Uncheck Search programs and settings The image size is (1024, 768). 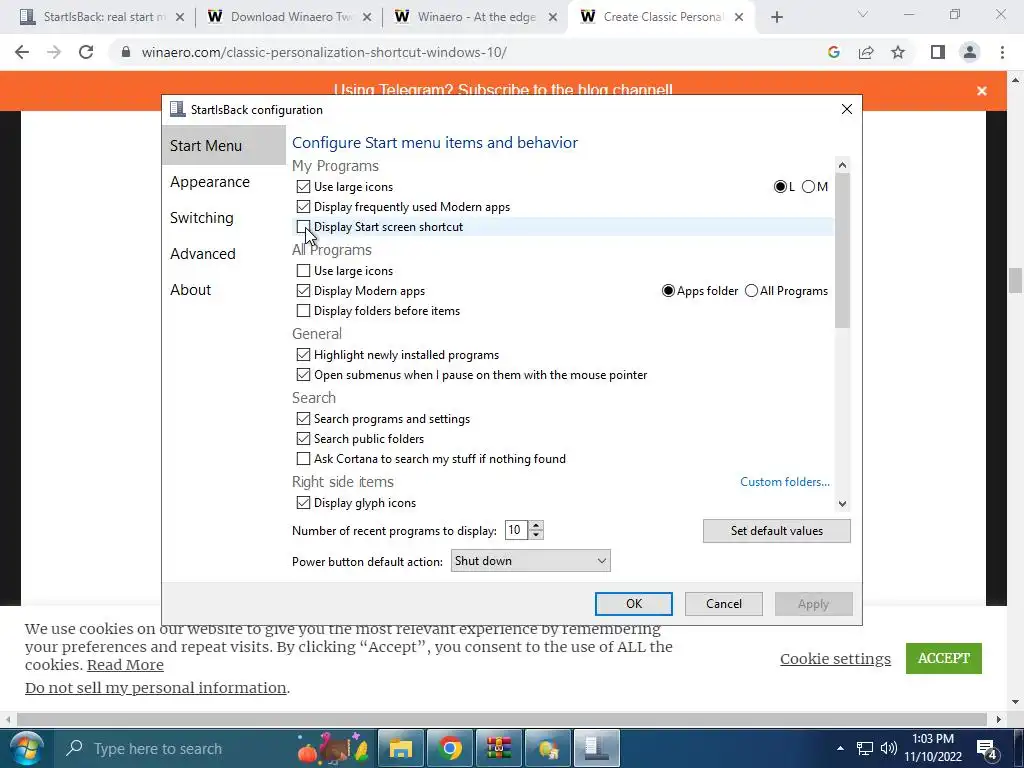click(303, 419)
